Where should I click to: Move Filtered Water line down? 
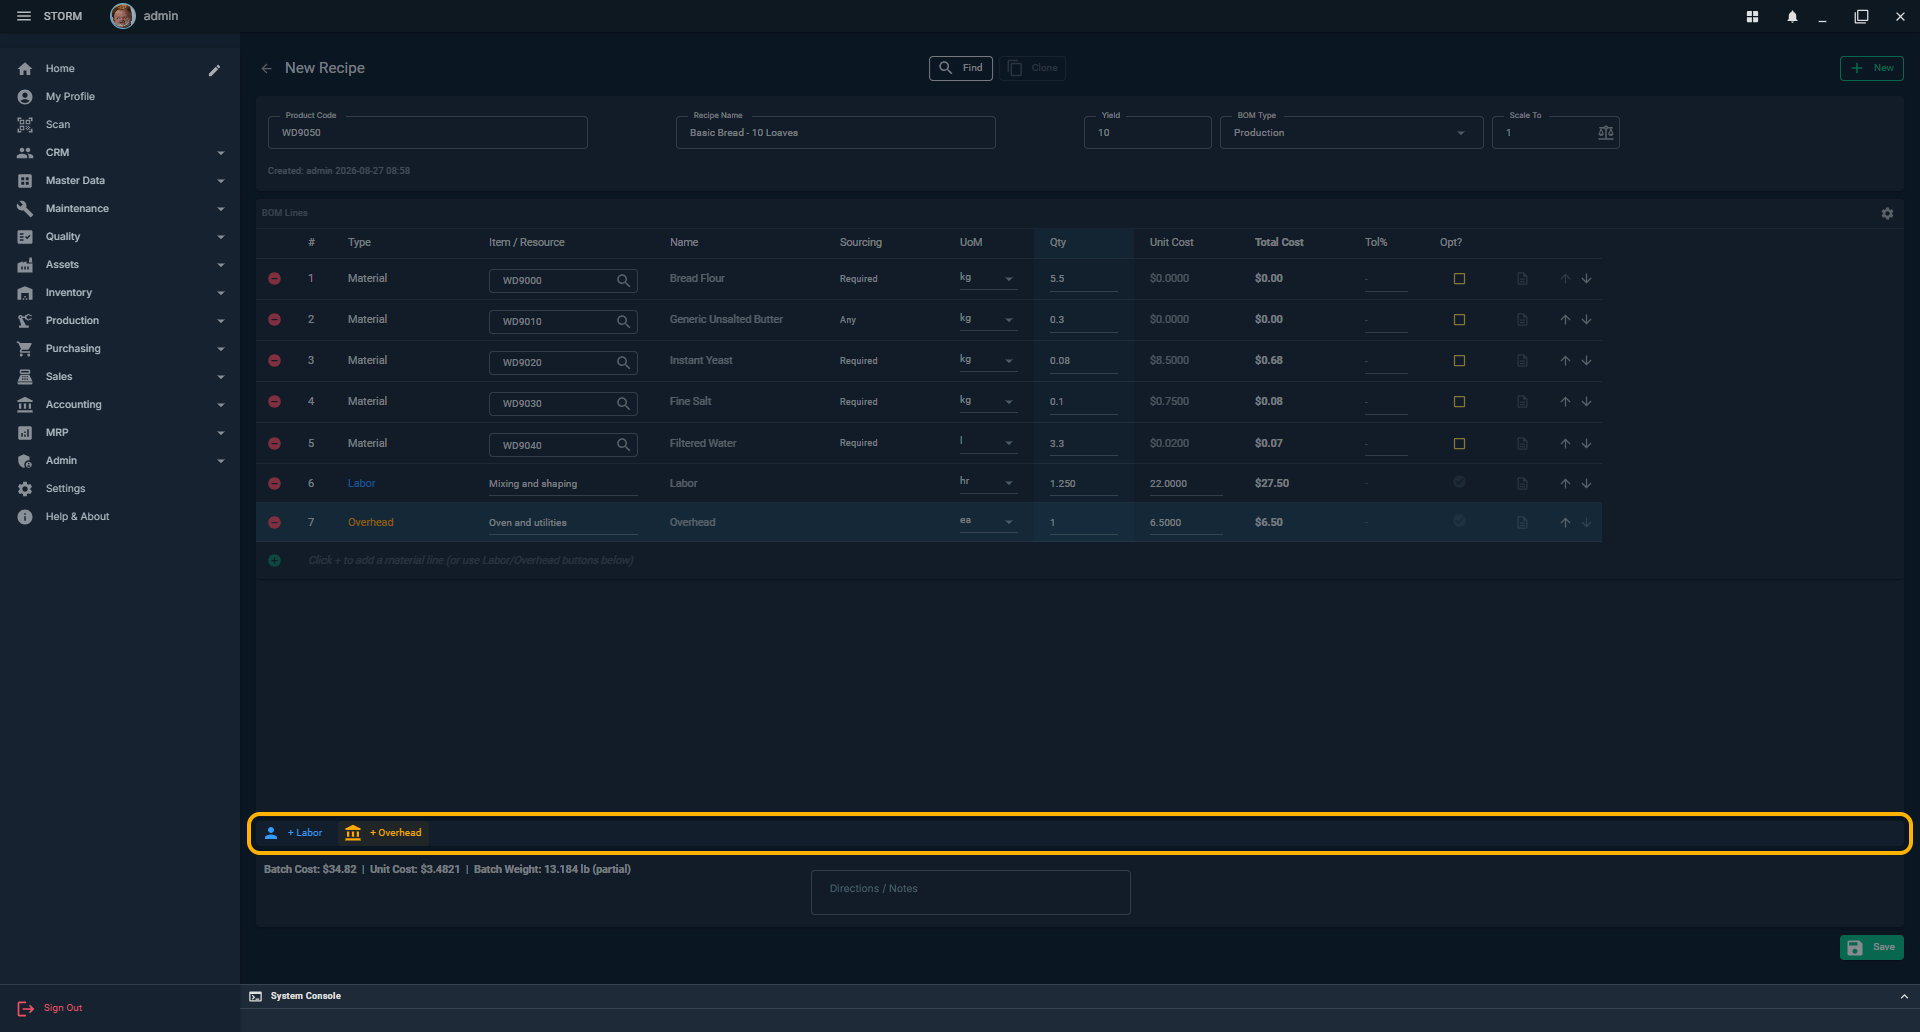(1586, 443)
